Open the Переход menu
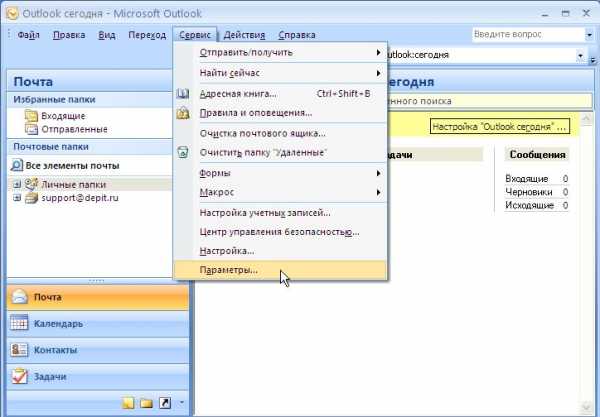 (x=147, y=35)
